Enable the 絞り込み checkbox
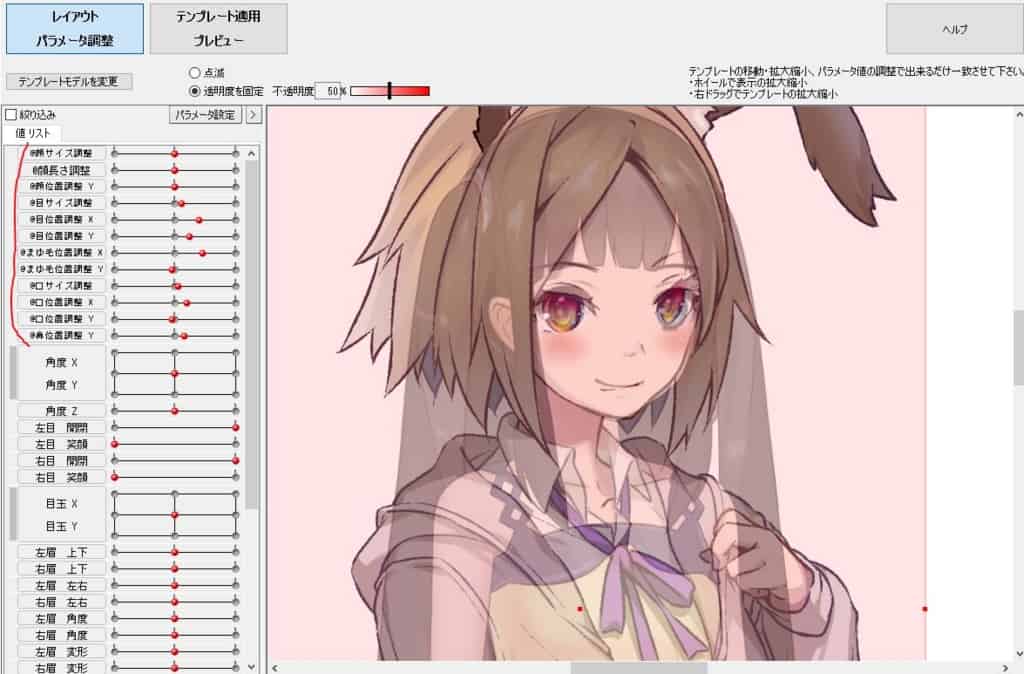This screenshot has height=674, width=1024. 11,115
